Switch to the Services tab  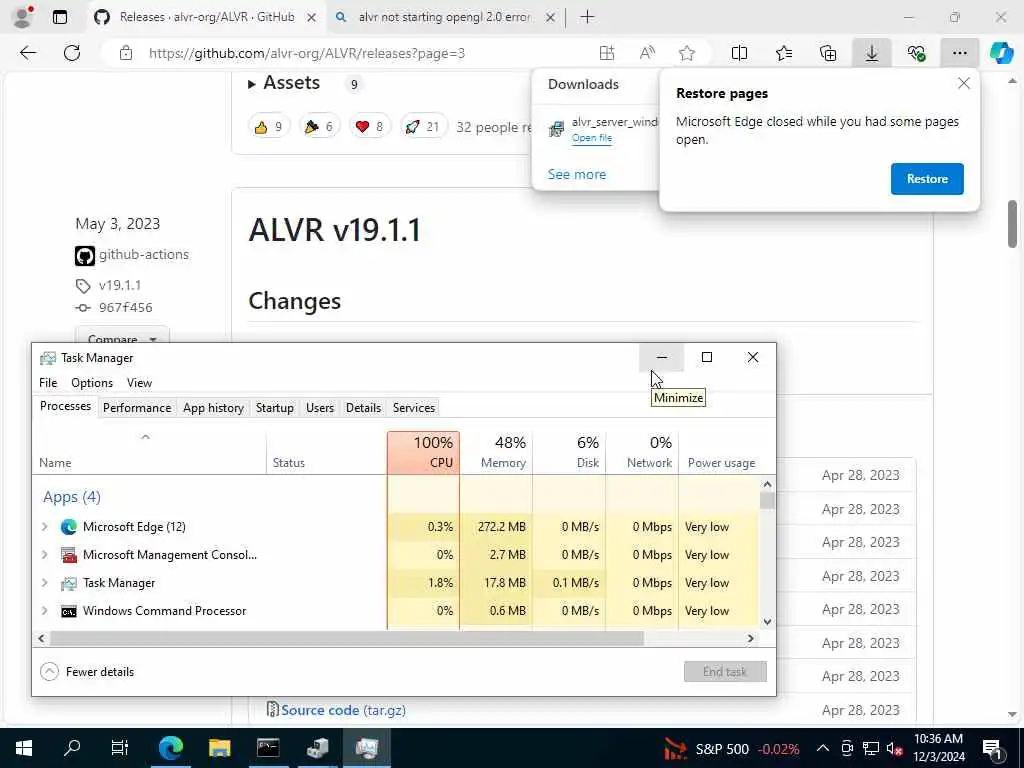point(413,408)
